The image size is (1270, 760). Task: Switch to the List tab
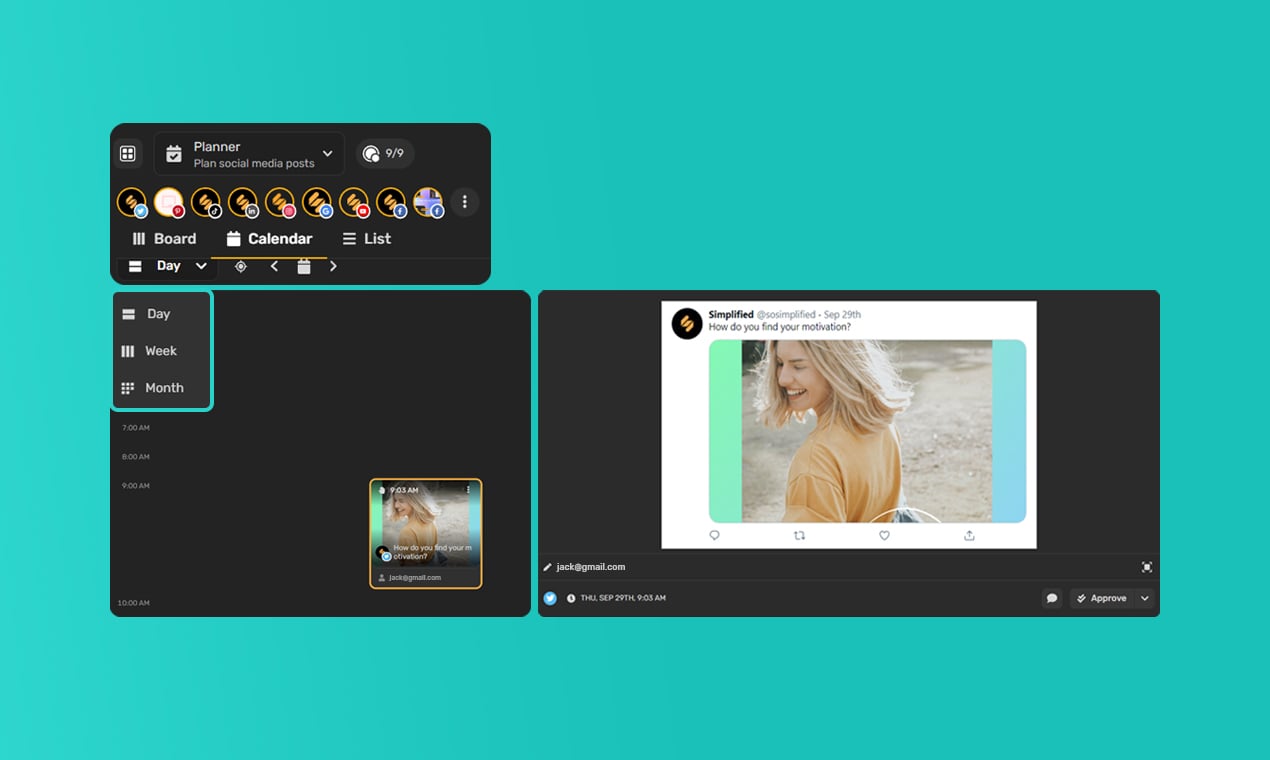366,239
